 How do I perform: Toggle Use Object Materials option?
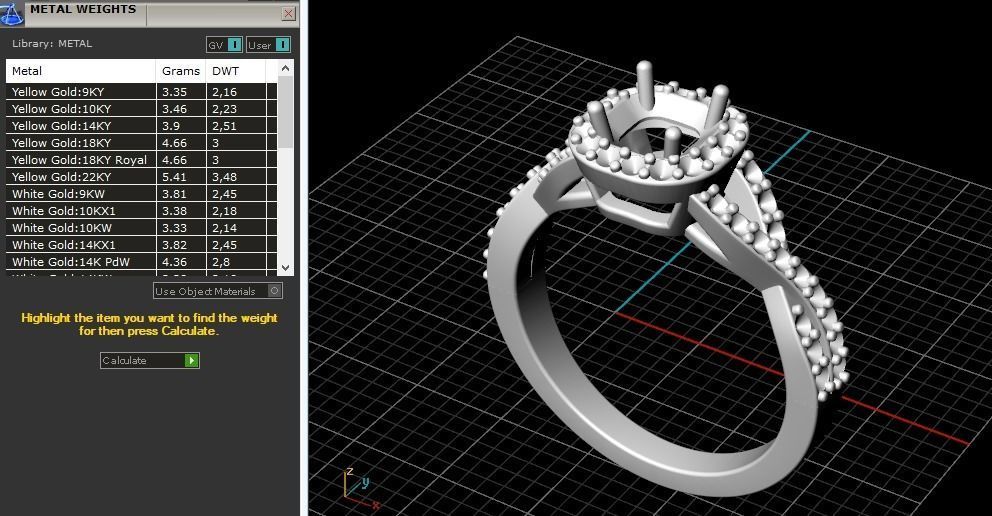tap(218, 291)
